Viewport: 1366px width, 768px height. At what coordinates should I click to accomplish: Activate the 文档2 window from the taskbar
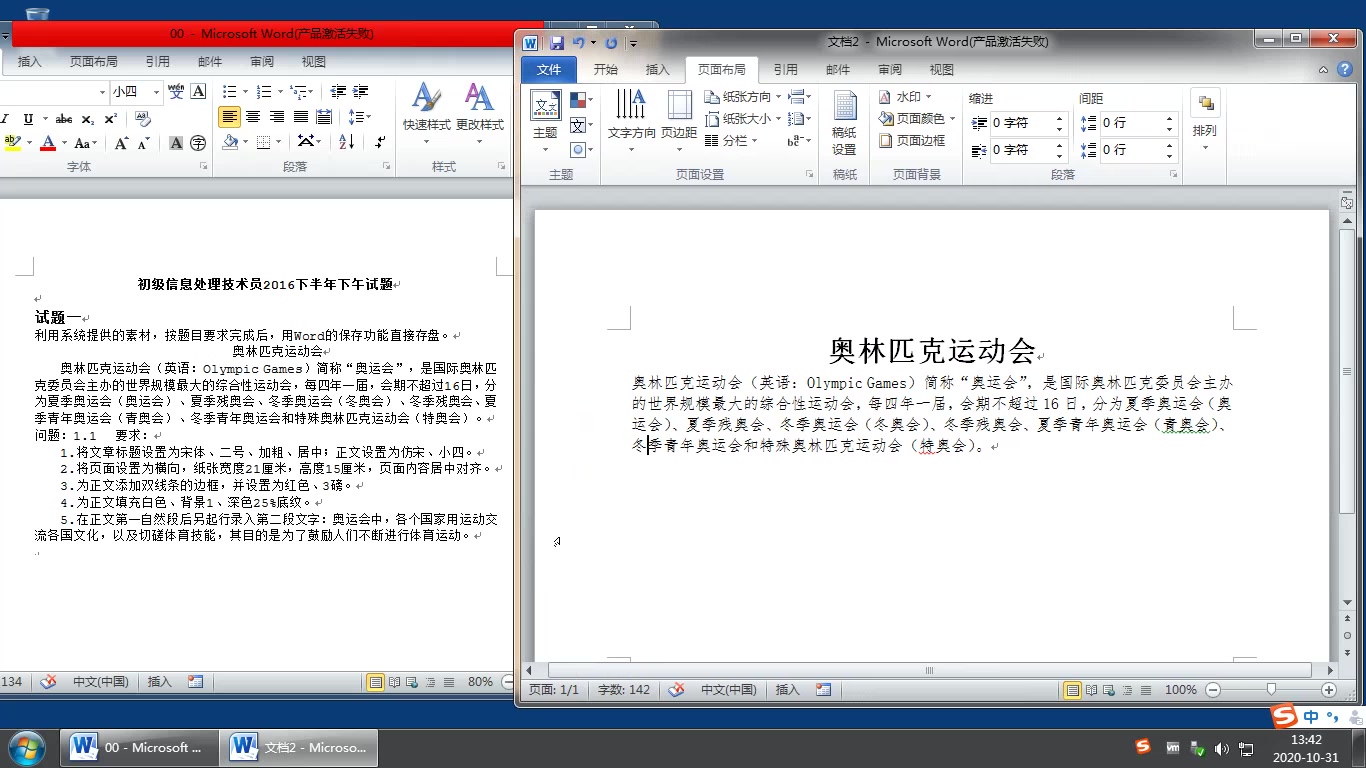pyautogui.click(x=299, y=747)
